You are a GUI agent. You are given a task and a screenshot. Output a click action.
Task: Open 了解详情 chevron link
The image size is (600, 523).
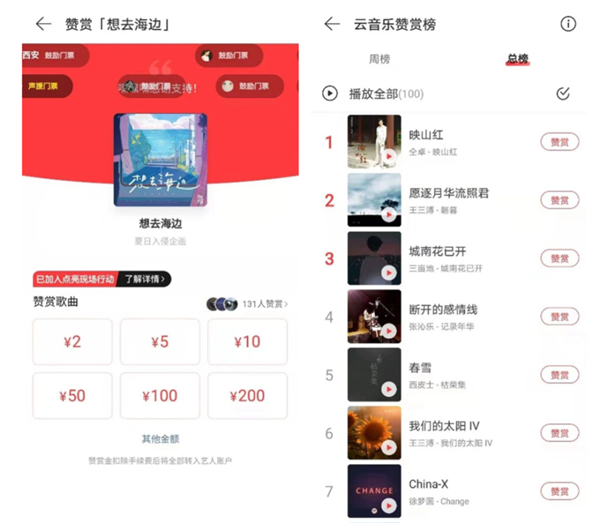pyautogui.click(x=145, y=279)
